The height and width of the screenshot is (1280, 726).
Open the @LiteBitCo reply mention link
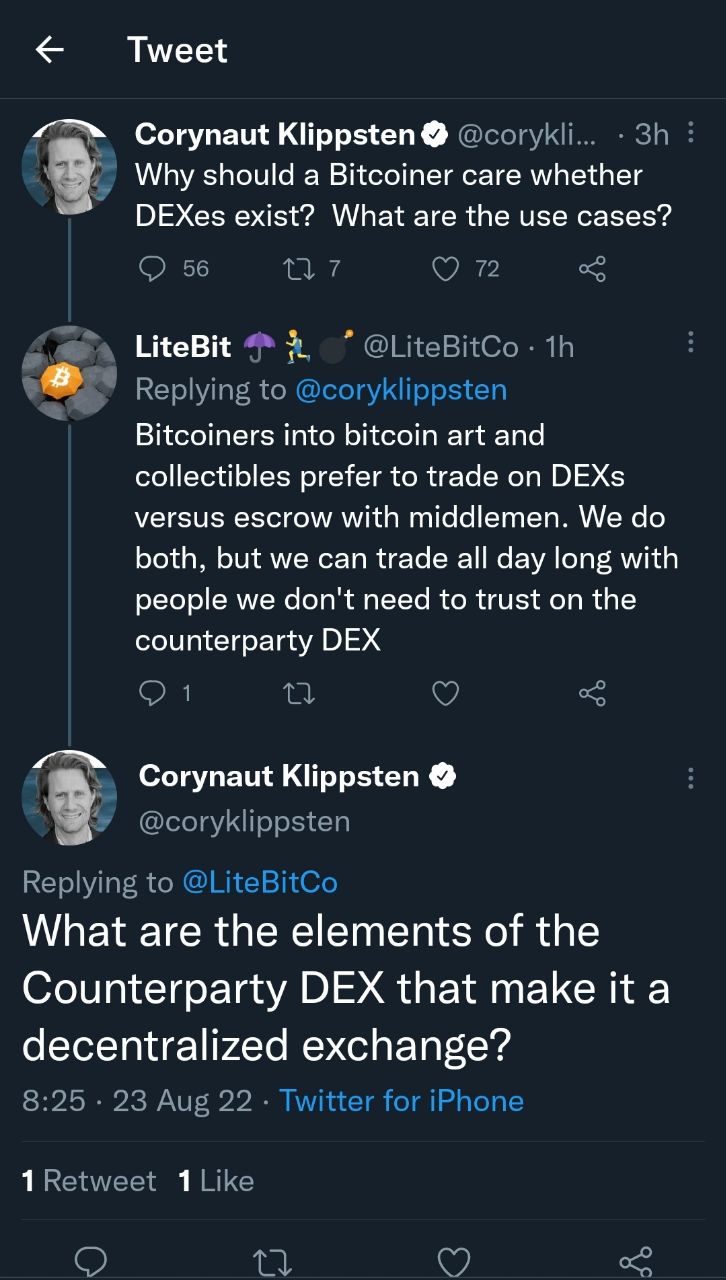[260, 882]
